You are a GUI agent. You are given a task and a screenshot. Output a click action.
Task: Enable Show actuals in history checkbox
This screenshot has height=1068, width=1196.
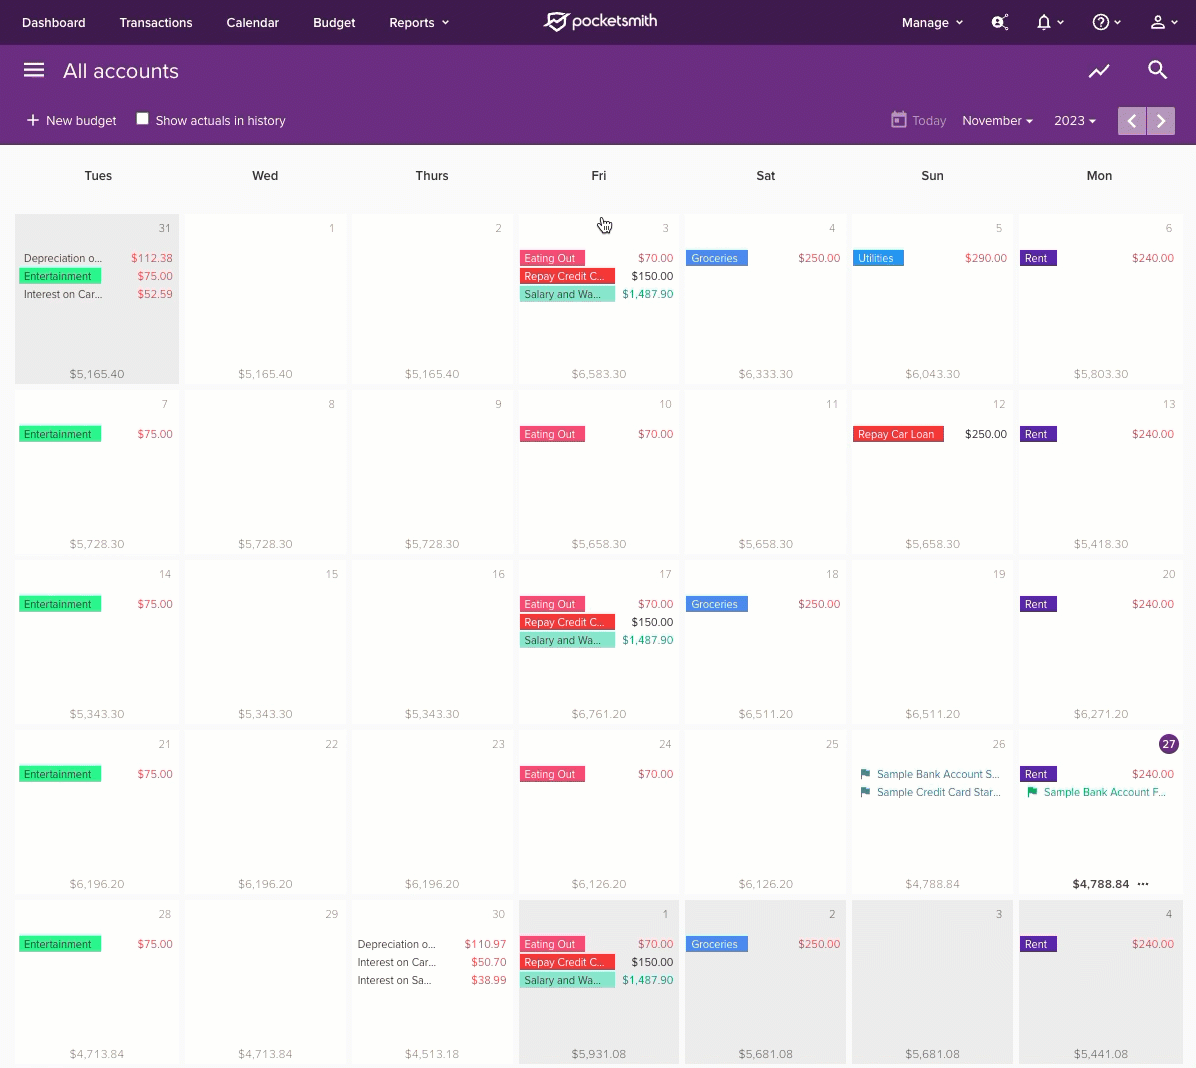(143, 119)
